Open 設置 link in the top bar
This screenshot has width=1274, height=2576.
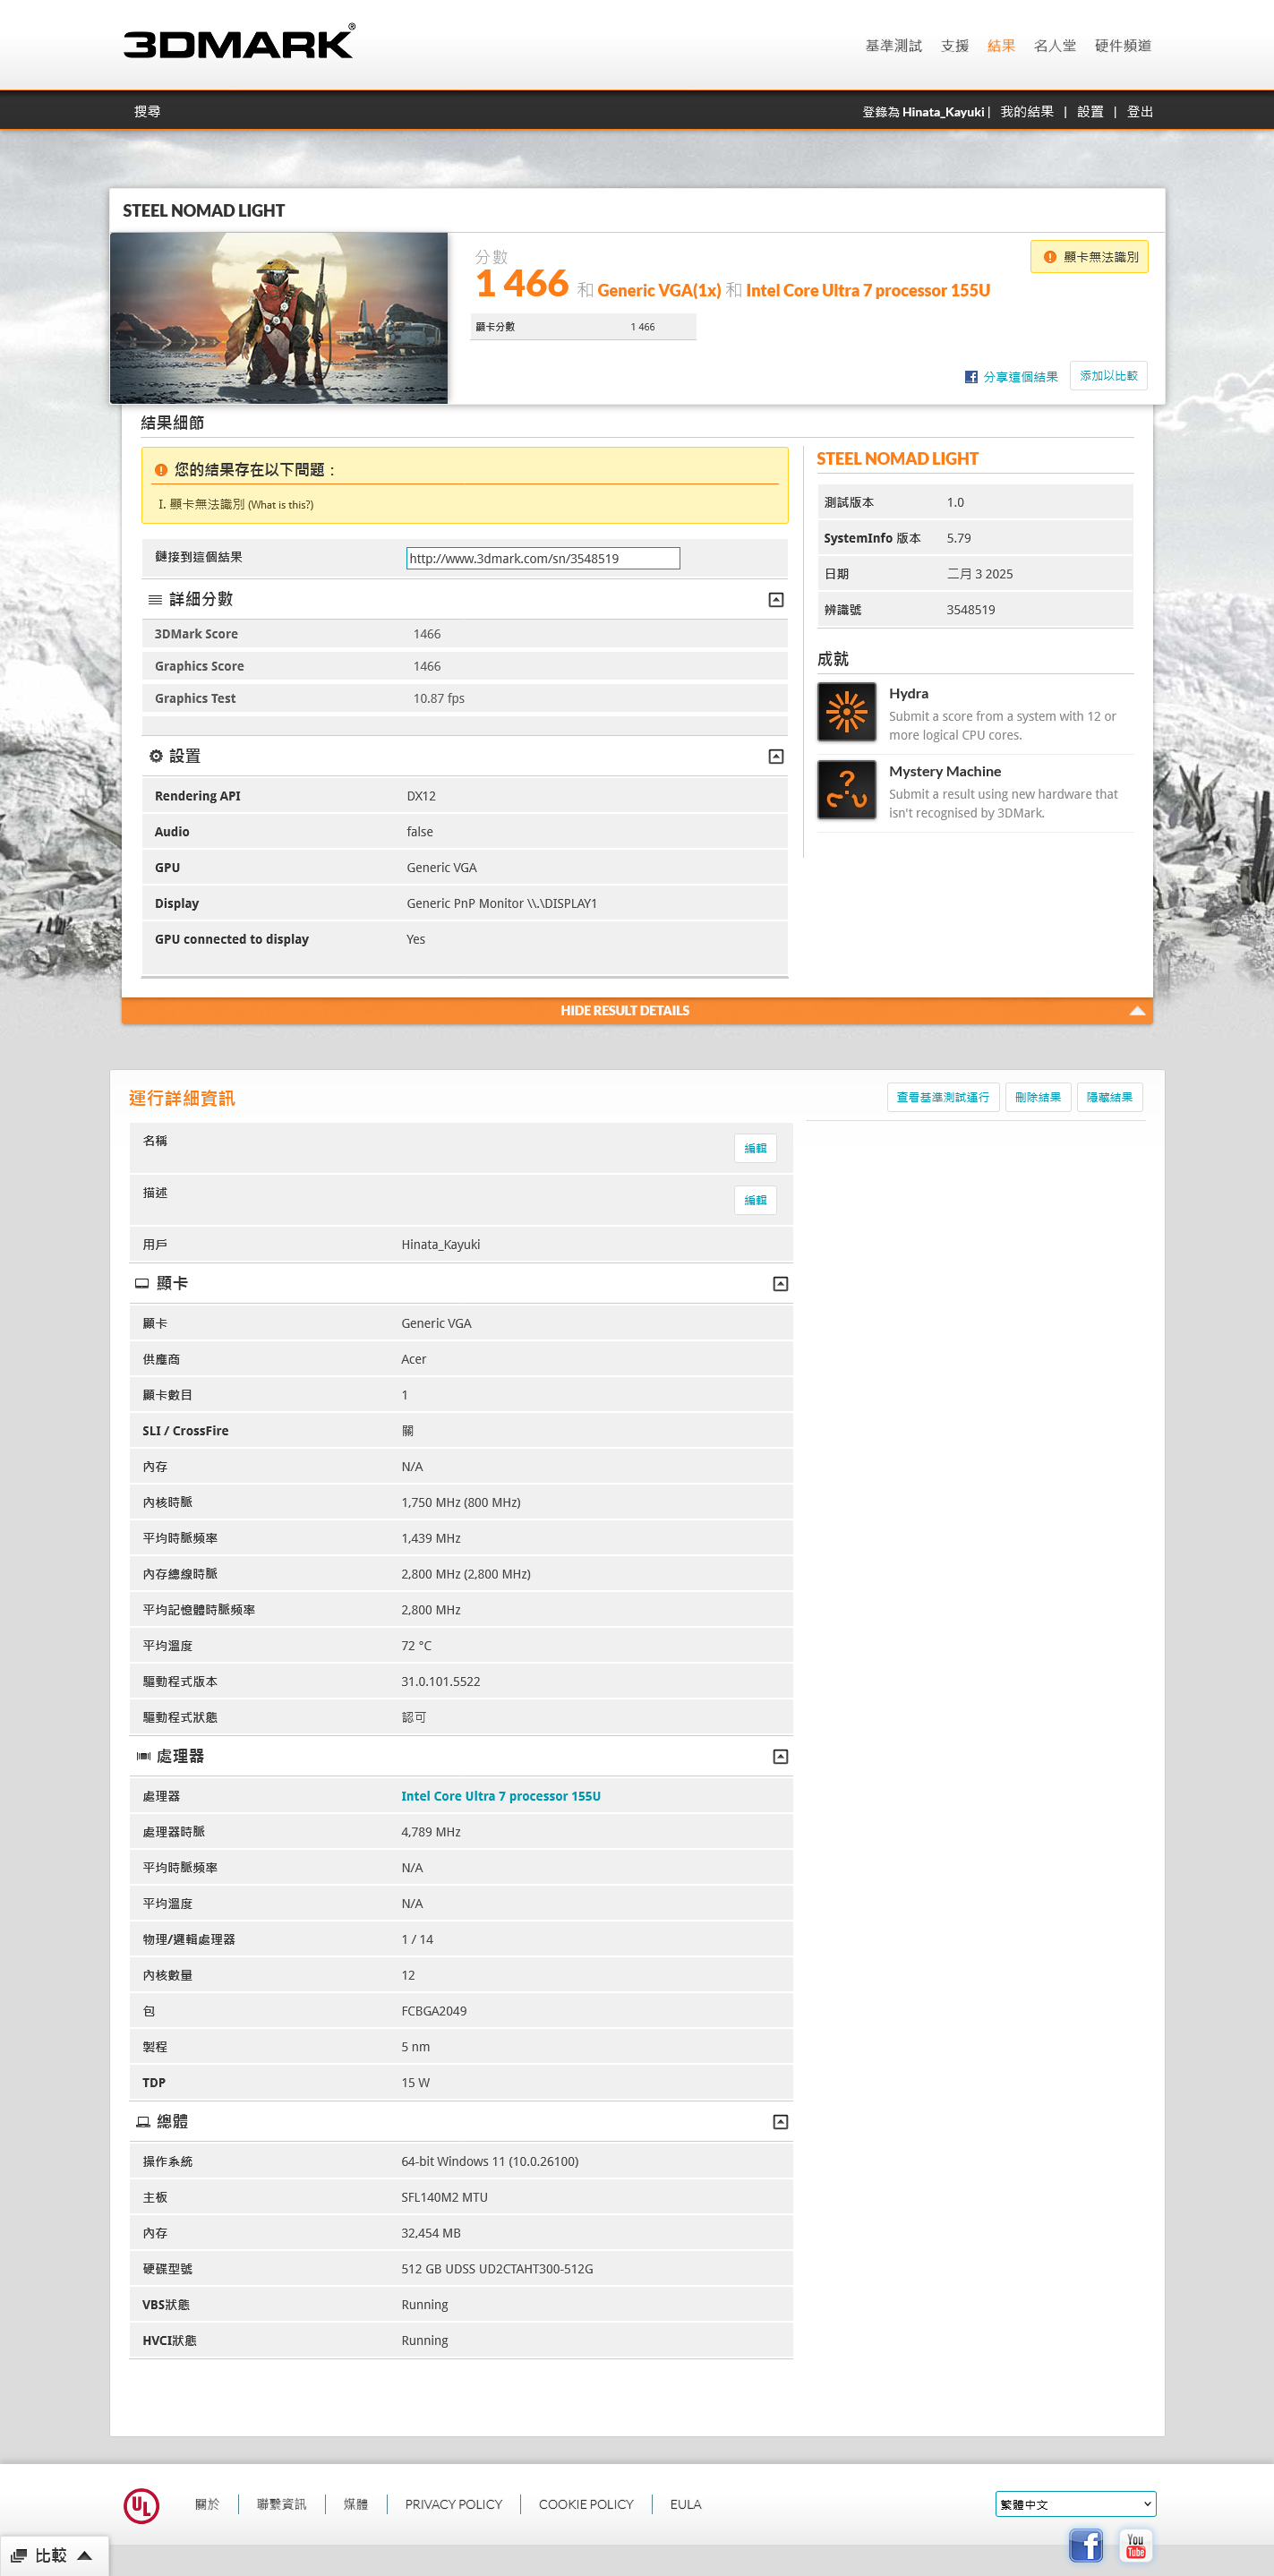pos(1090,112)
